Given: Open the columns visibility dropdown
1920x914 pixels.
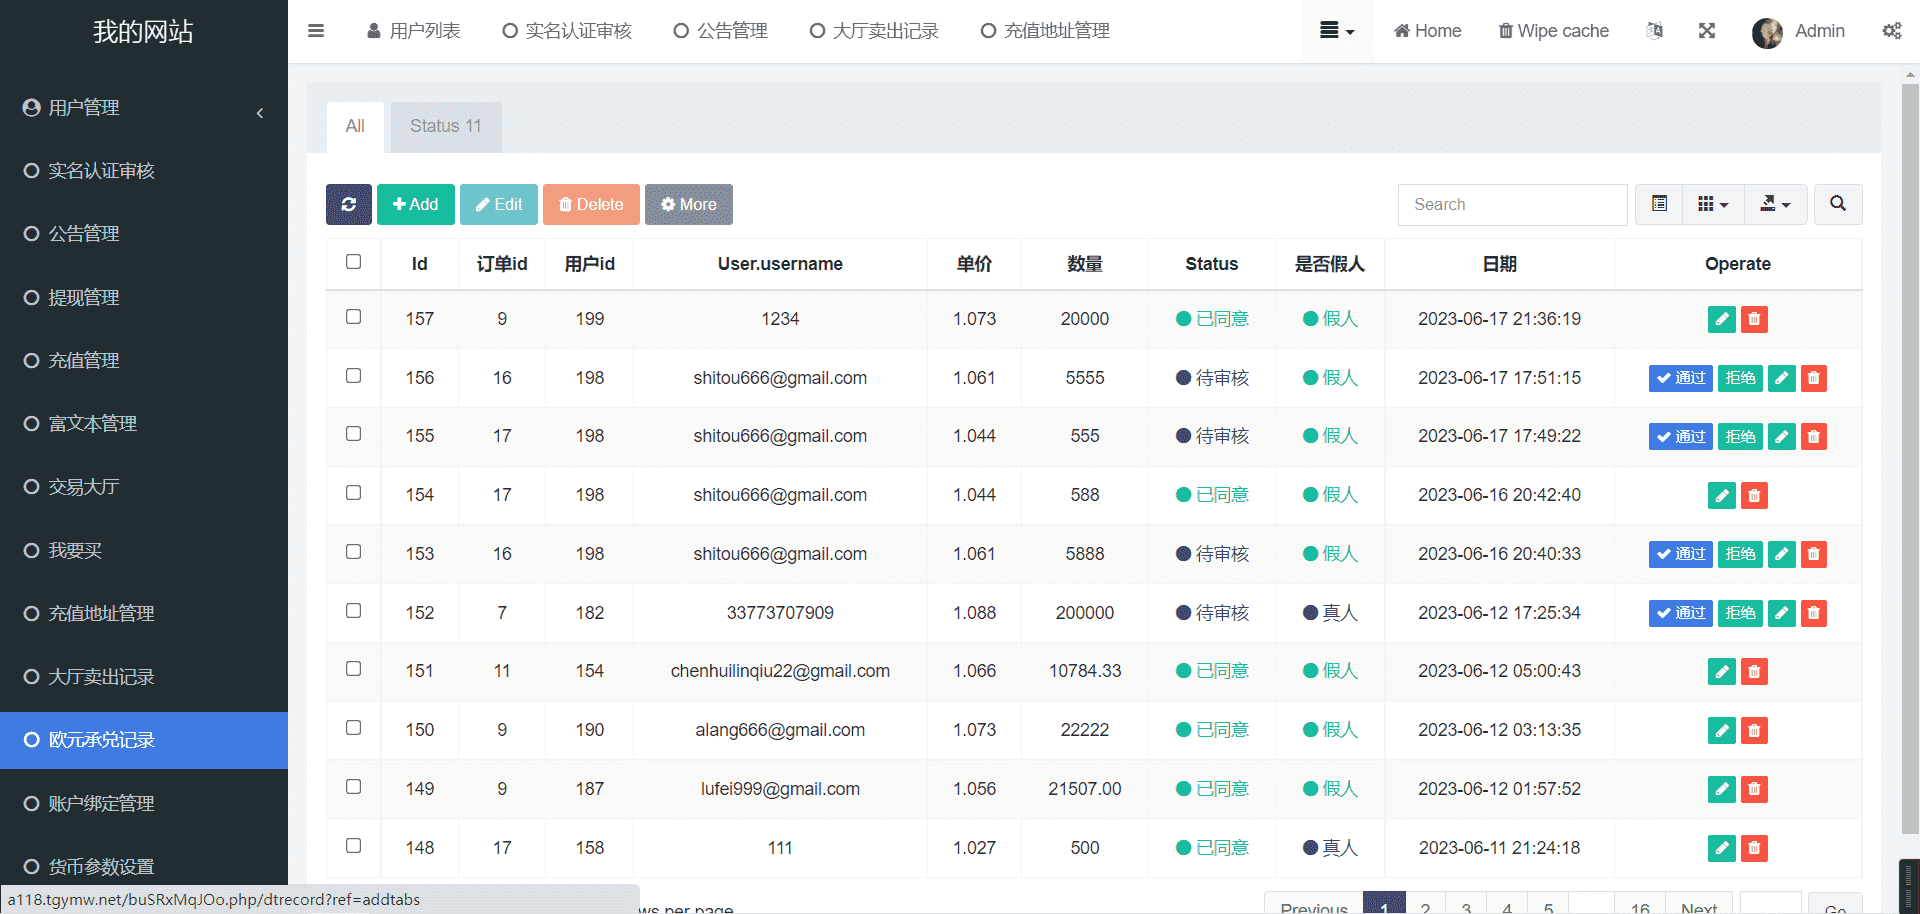Looking at the screenshot, I should coord(1713,204).
